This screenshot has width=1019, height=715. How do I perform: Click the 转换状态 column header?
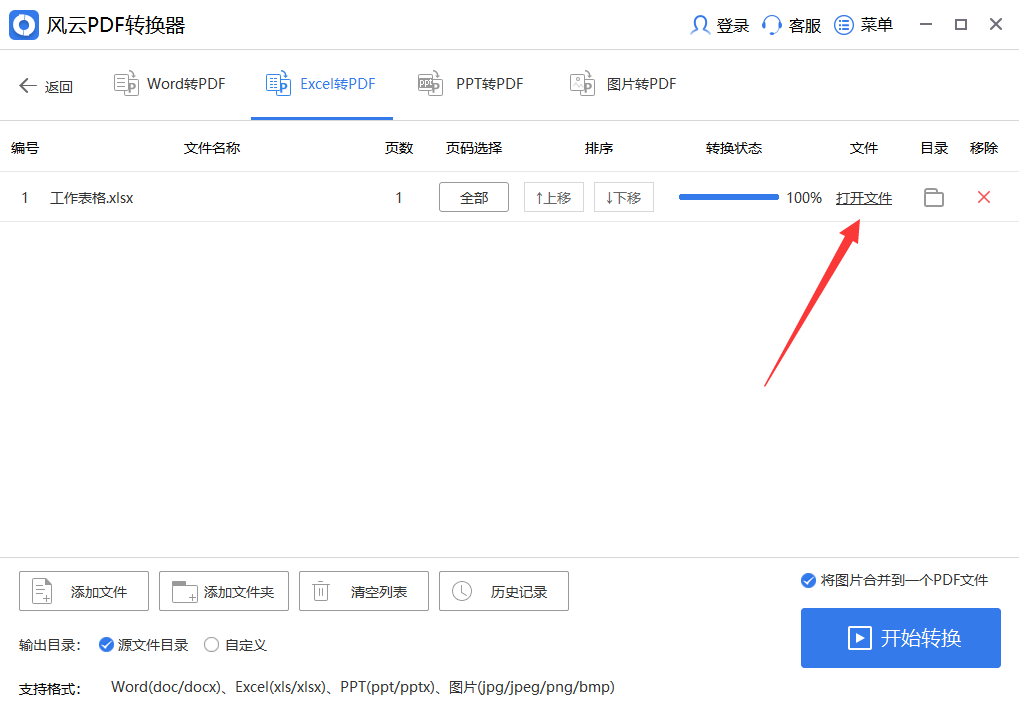click(734, 148)
